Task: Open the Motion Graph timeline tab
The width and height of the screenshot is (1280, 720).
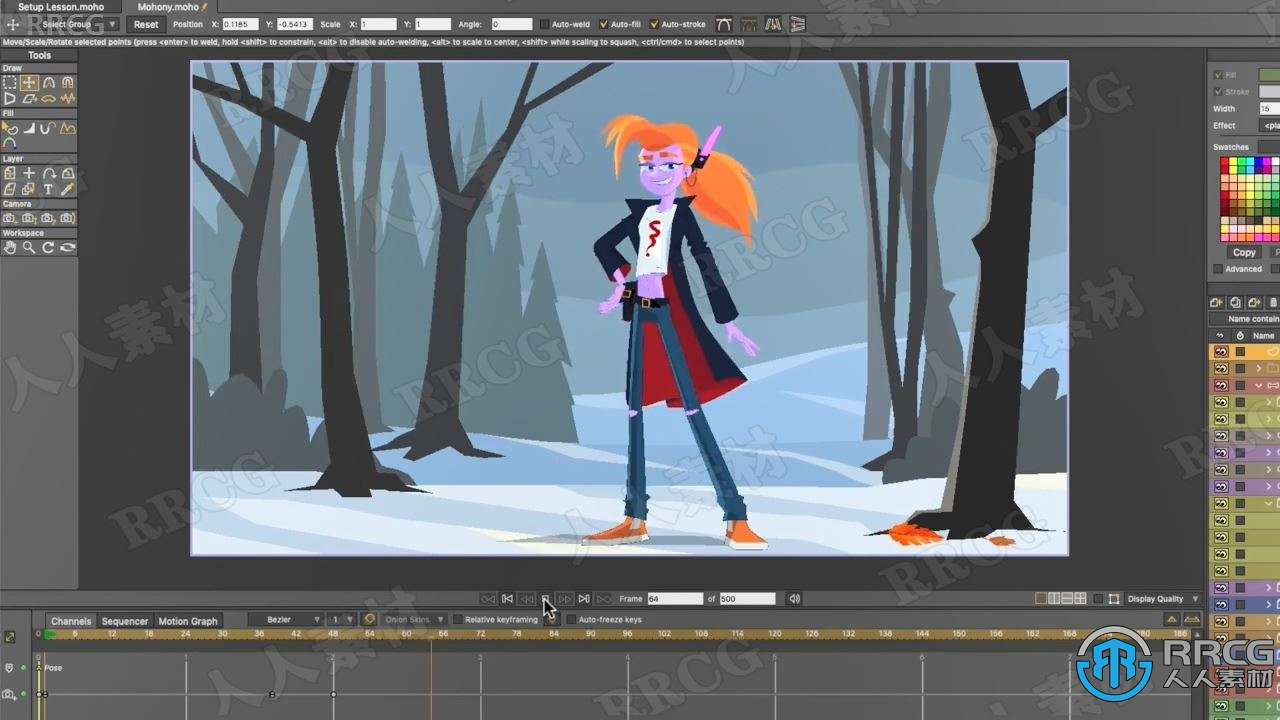Action: pyautogui.click(x=188, y=621)
